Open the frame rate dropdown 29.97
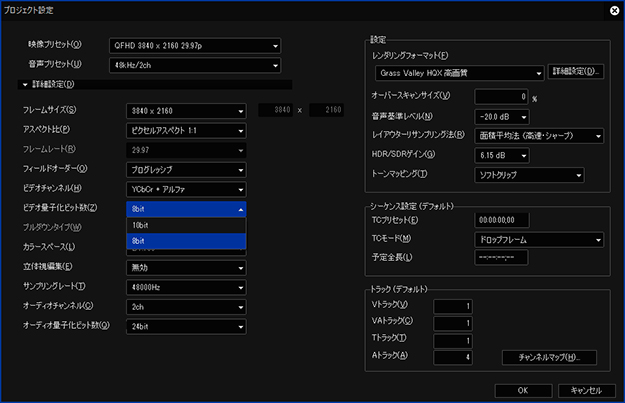Viewport: 625px width, 403px height. [186, 150]
